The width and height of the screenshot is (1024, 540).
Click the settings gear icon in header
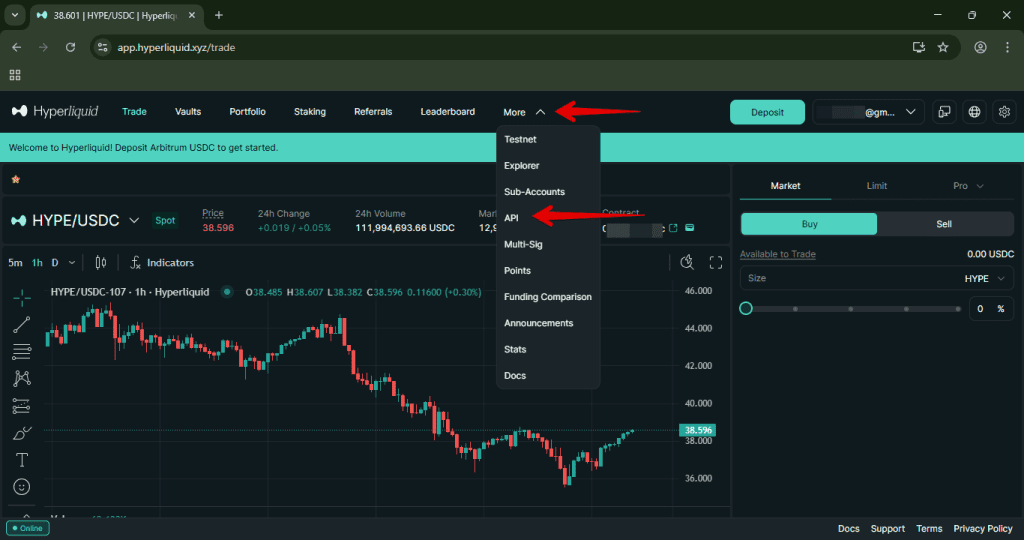(1005, 112)
